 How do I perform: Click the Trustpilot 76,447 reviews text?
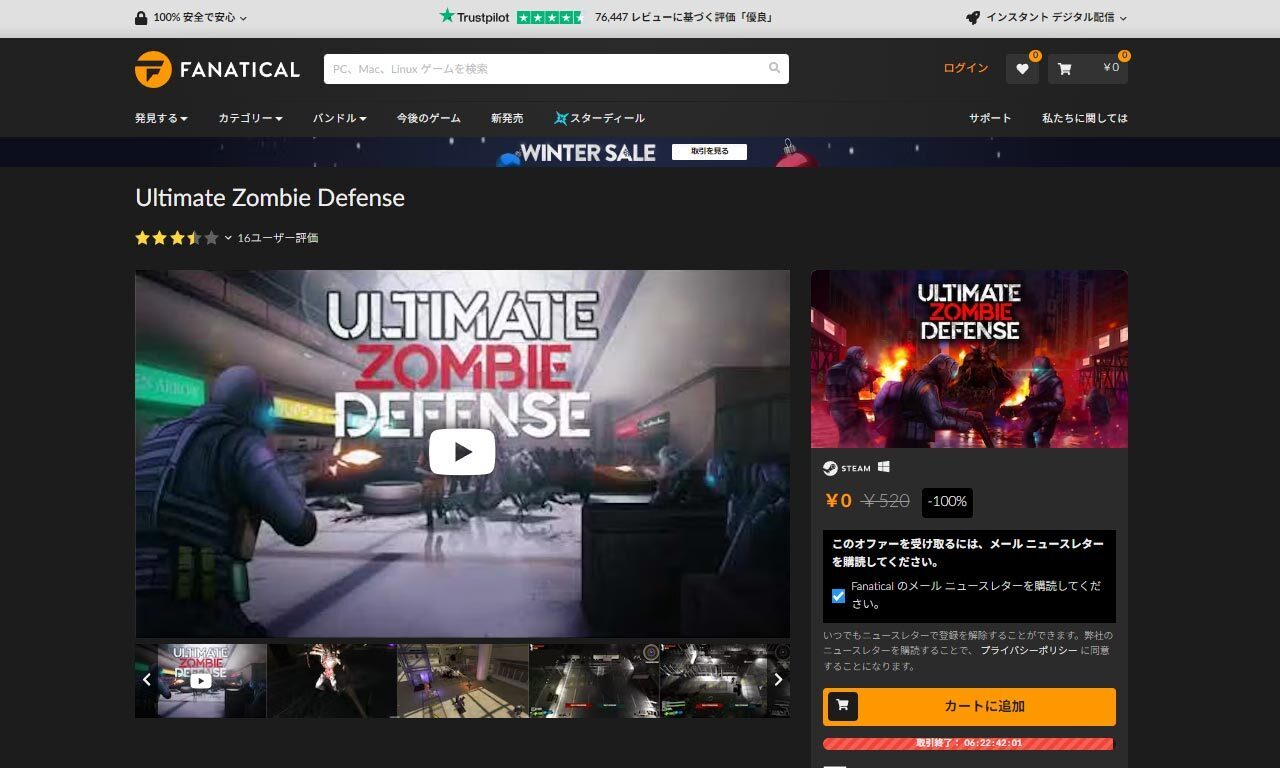(x=683, y=17)
